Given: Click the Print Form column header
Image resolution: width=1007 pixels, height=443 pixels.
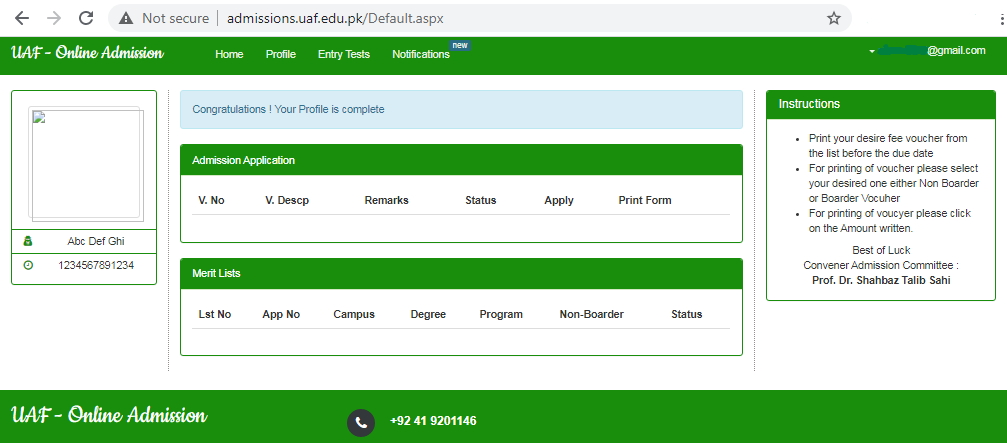Looking at the screenshot, I should pyautogui.click(x=645, y=200).
